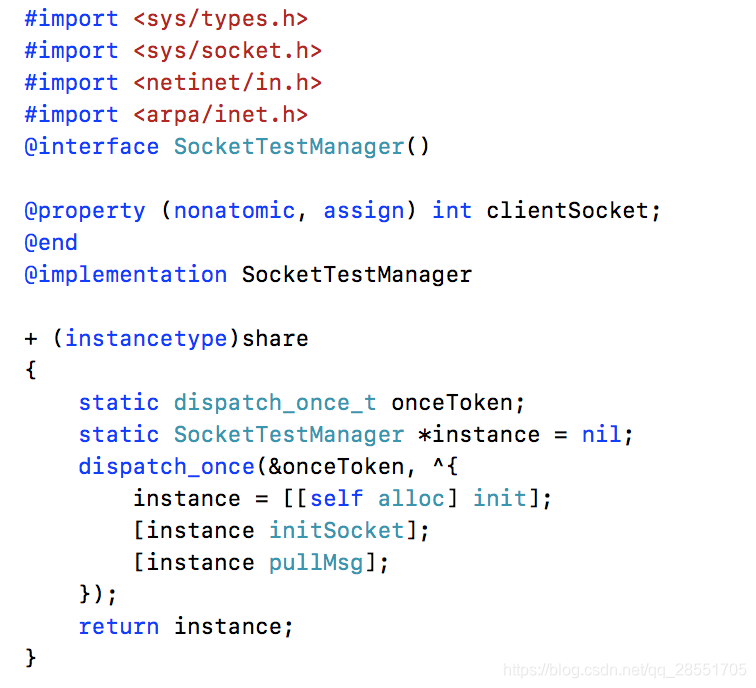Click instance in the return statement
Screen dimensions: 756x688
tap(228, 627)
